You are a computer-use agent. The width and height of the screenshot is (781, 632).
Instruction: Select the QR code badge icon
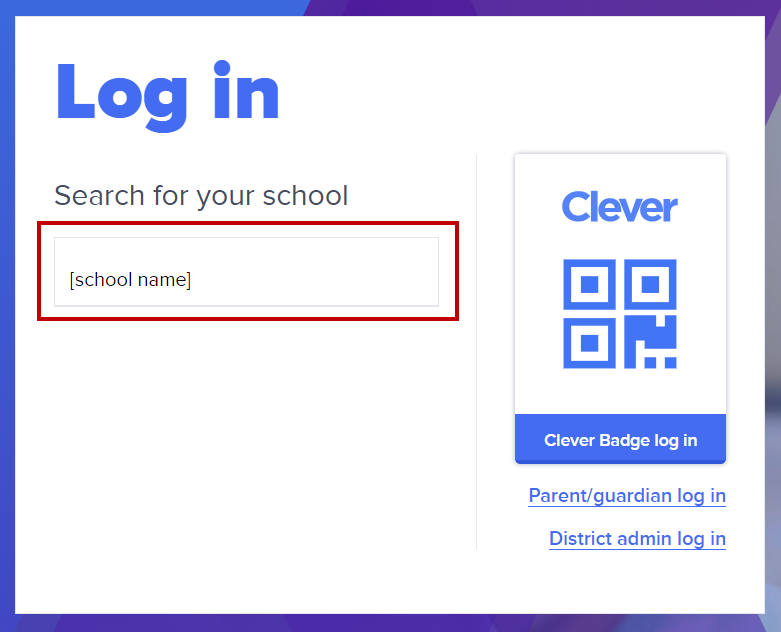coord(620,313)
